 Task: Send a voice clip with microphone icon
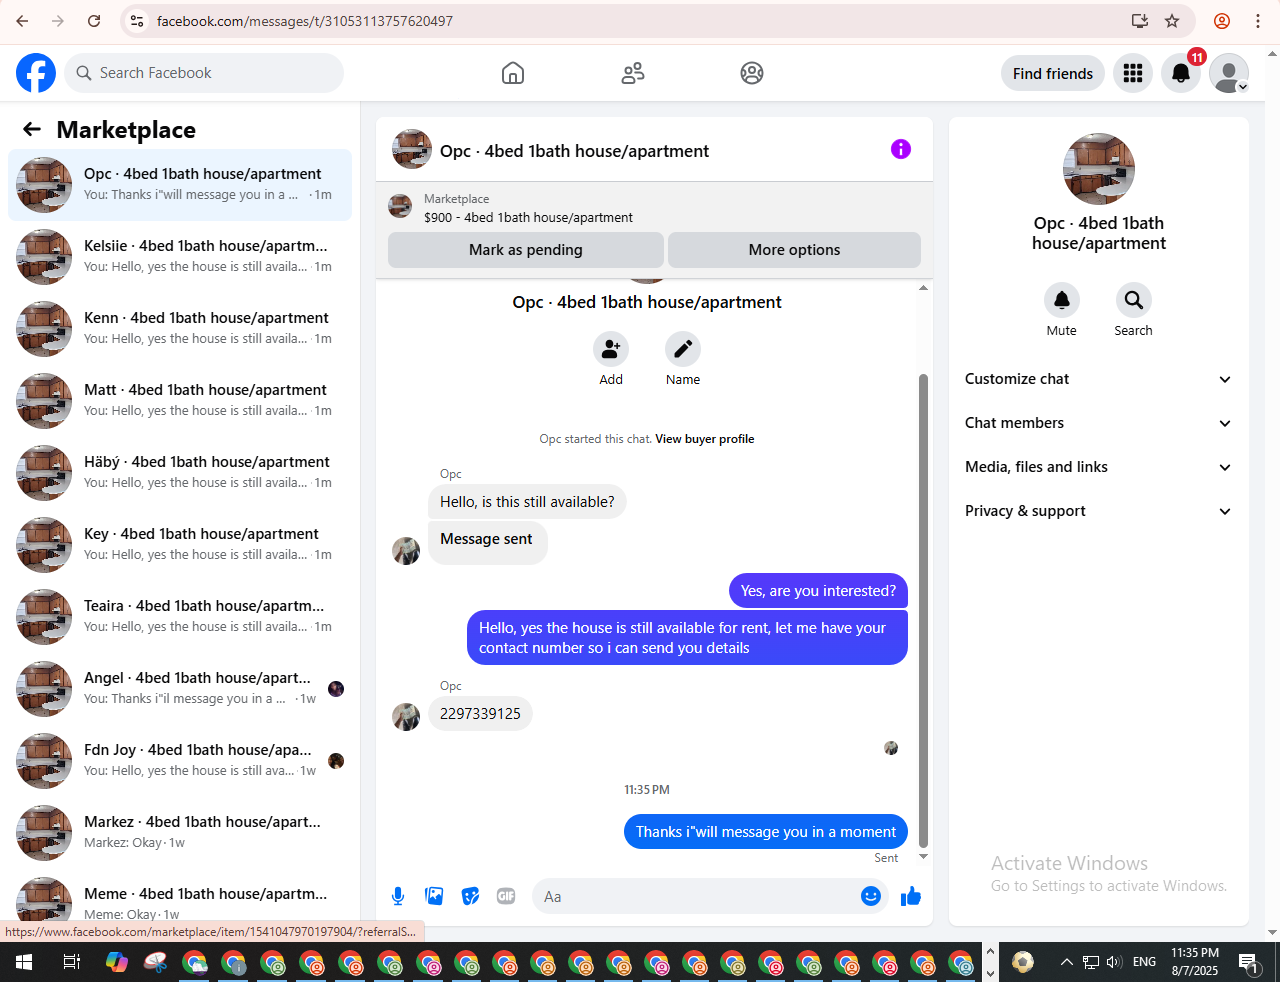[398, 896]
